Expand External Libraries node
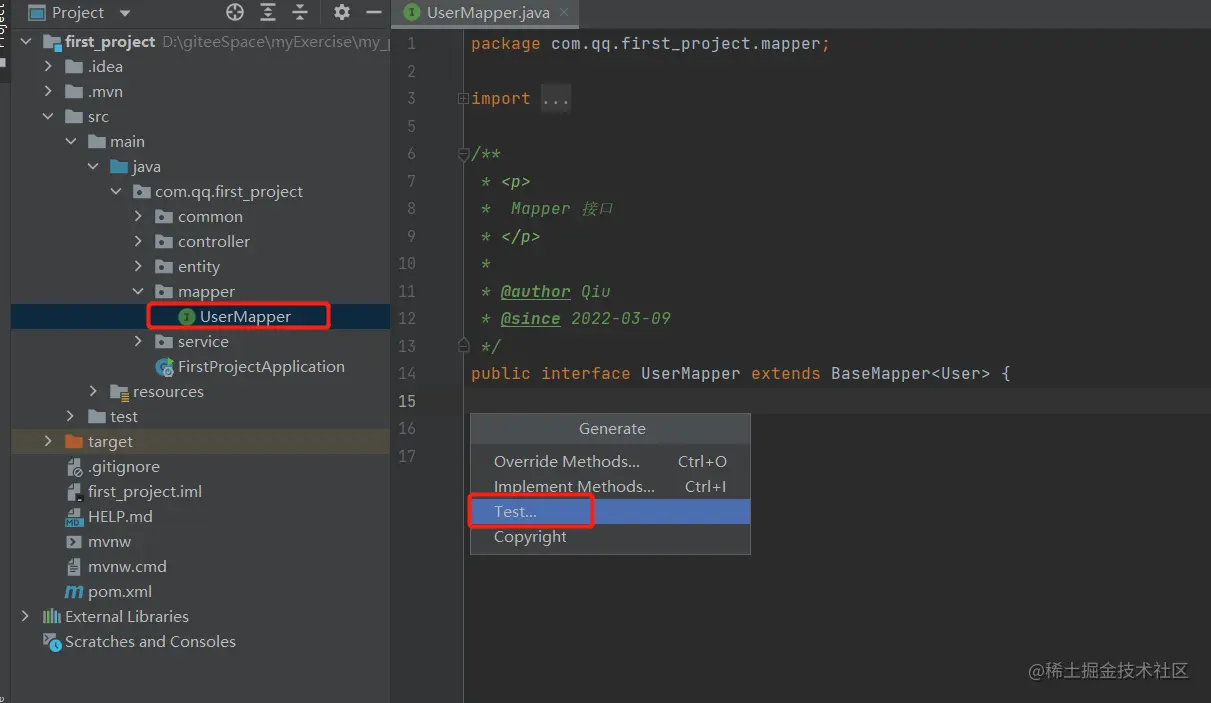Viewport: 1211px width, 703px height. (25, 617)
